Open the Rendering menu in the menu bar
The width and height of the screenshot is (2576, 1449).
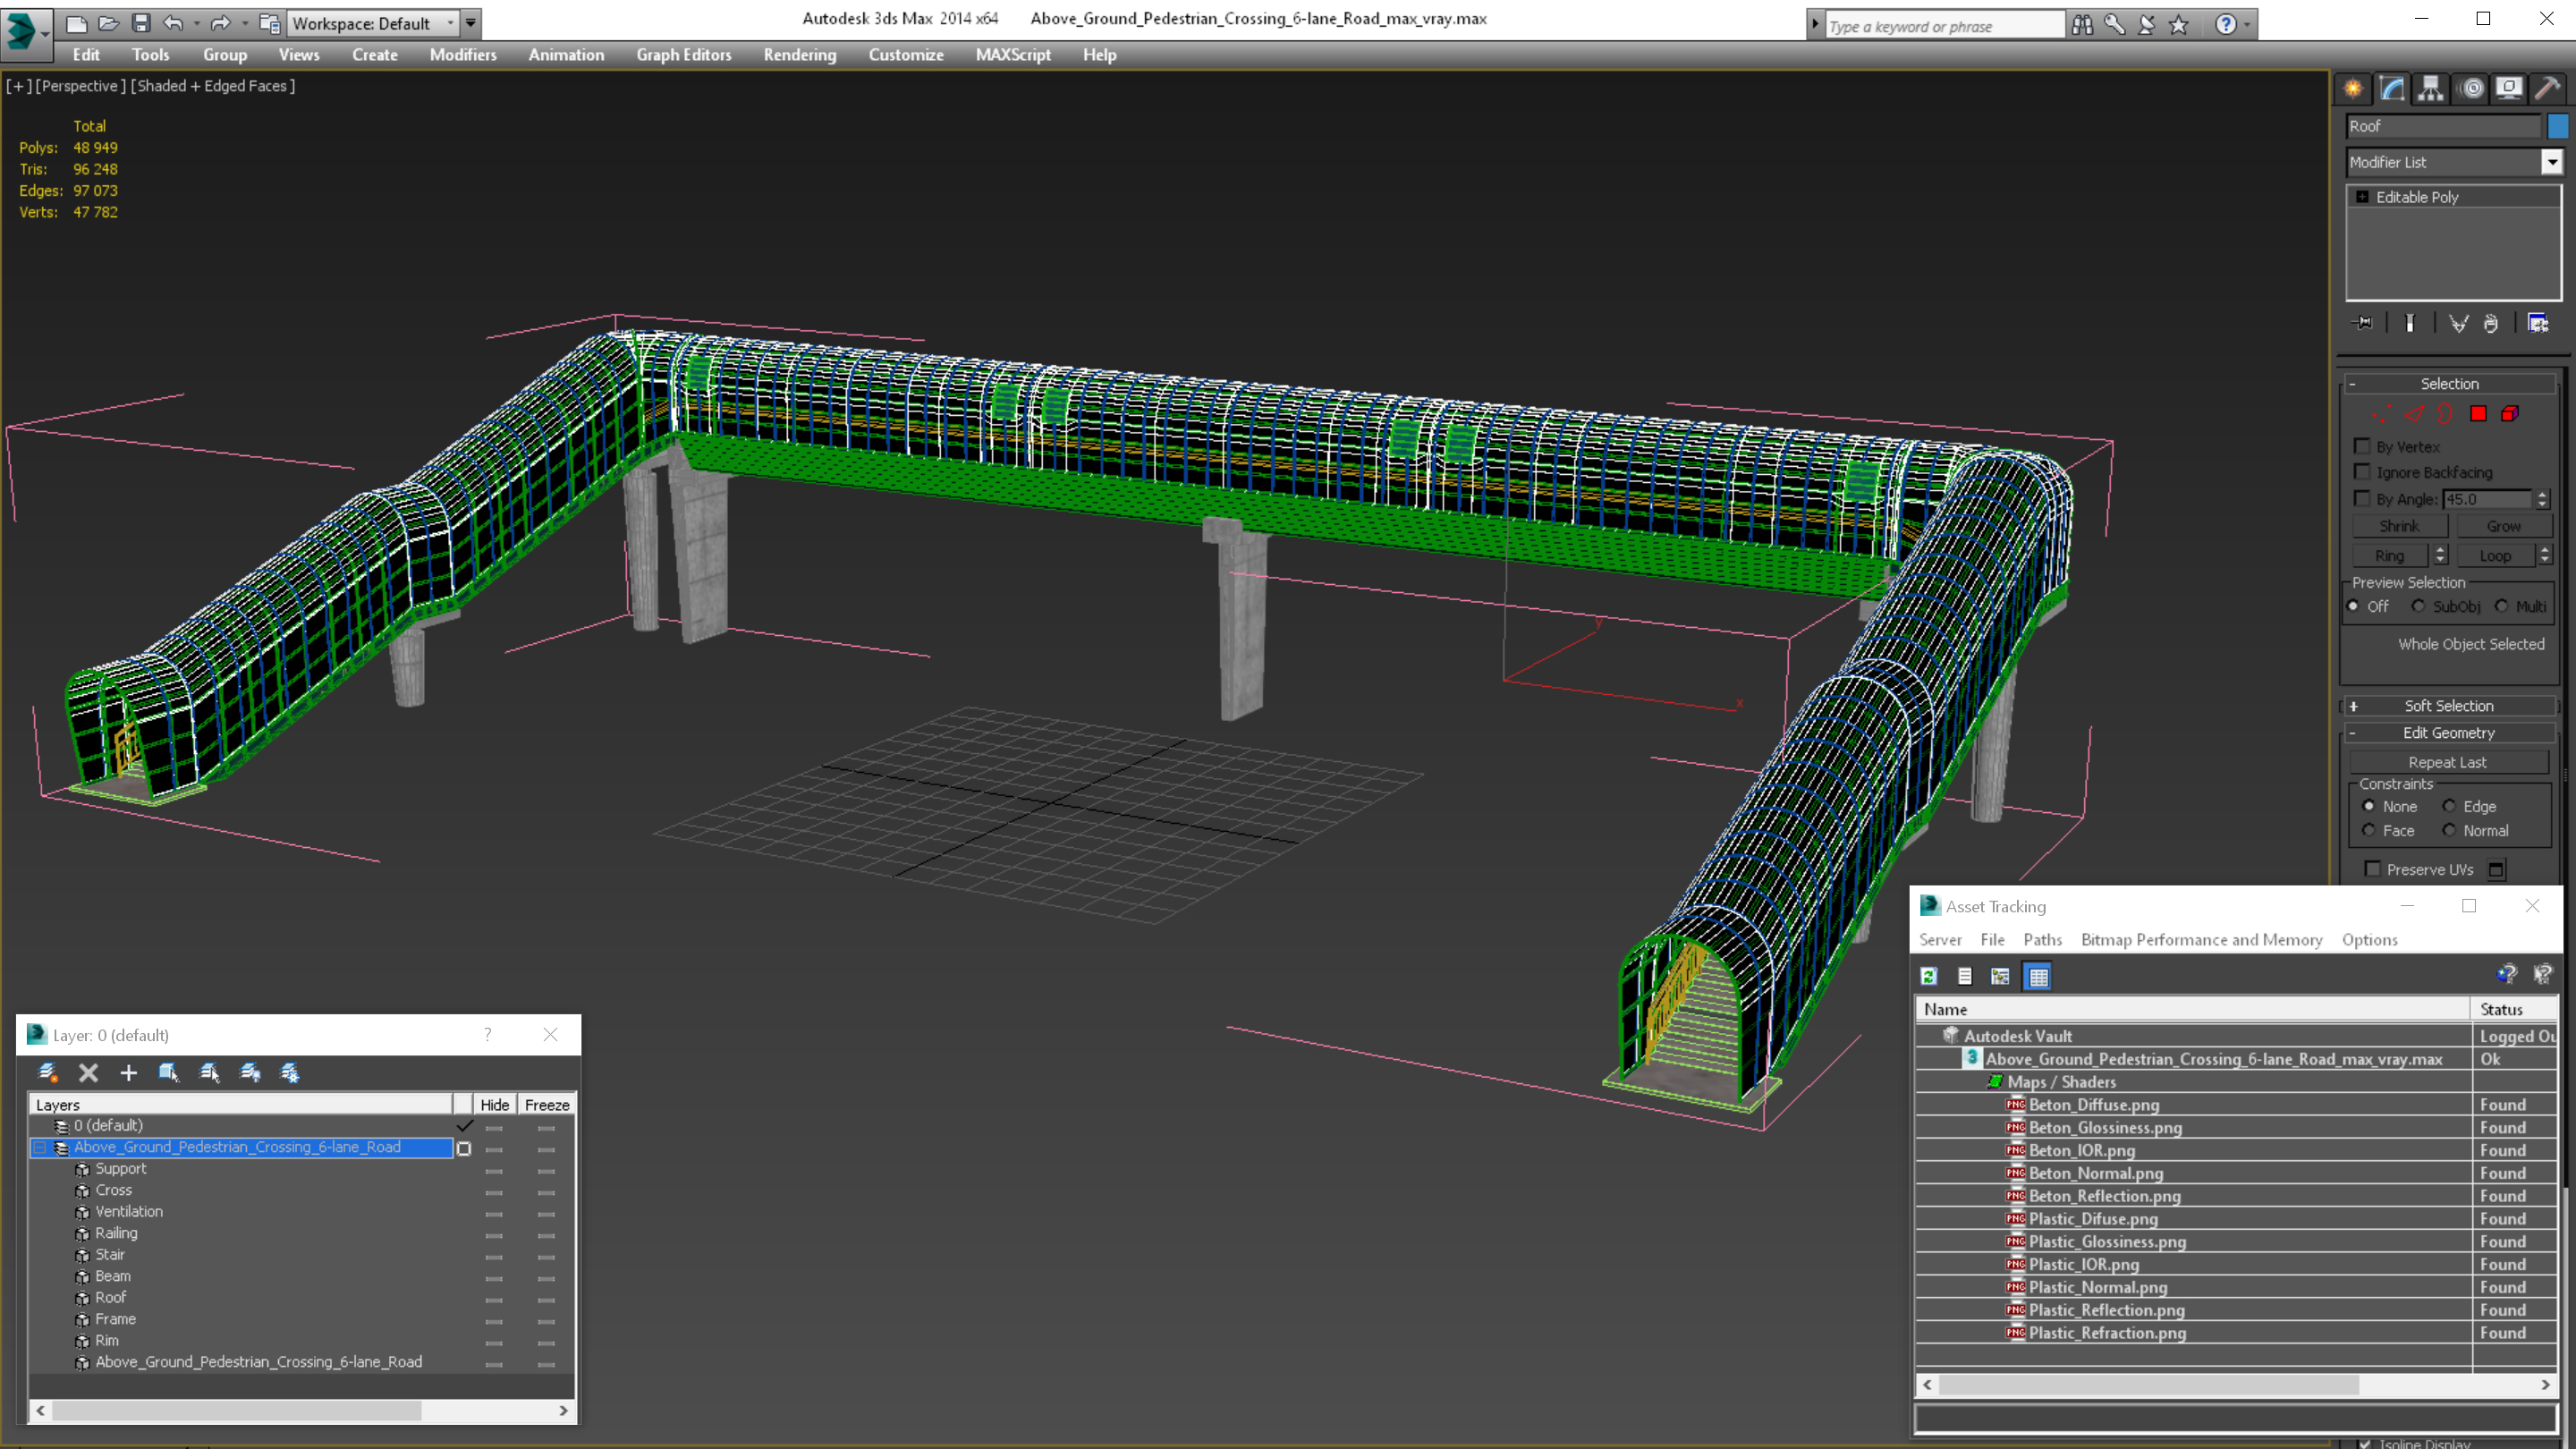point(798,55)
